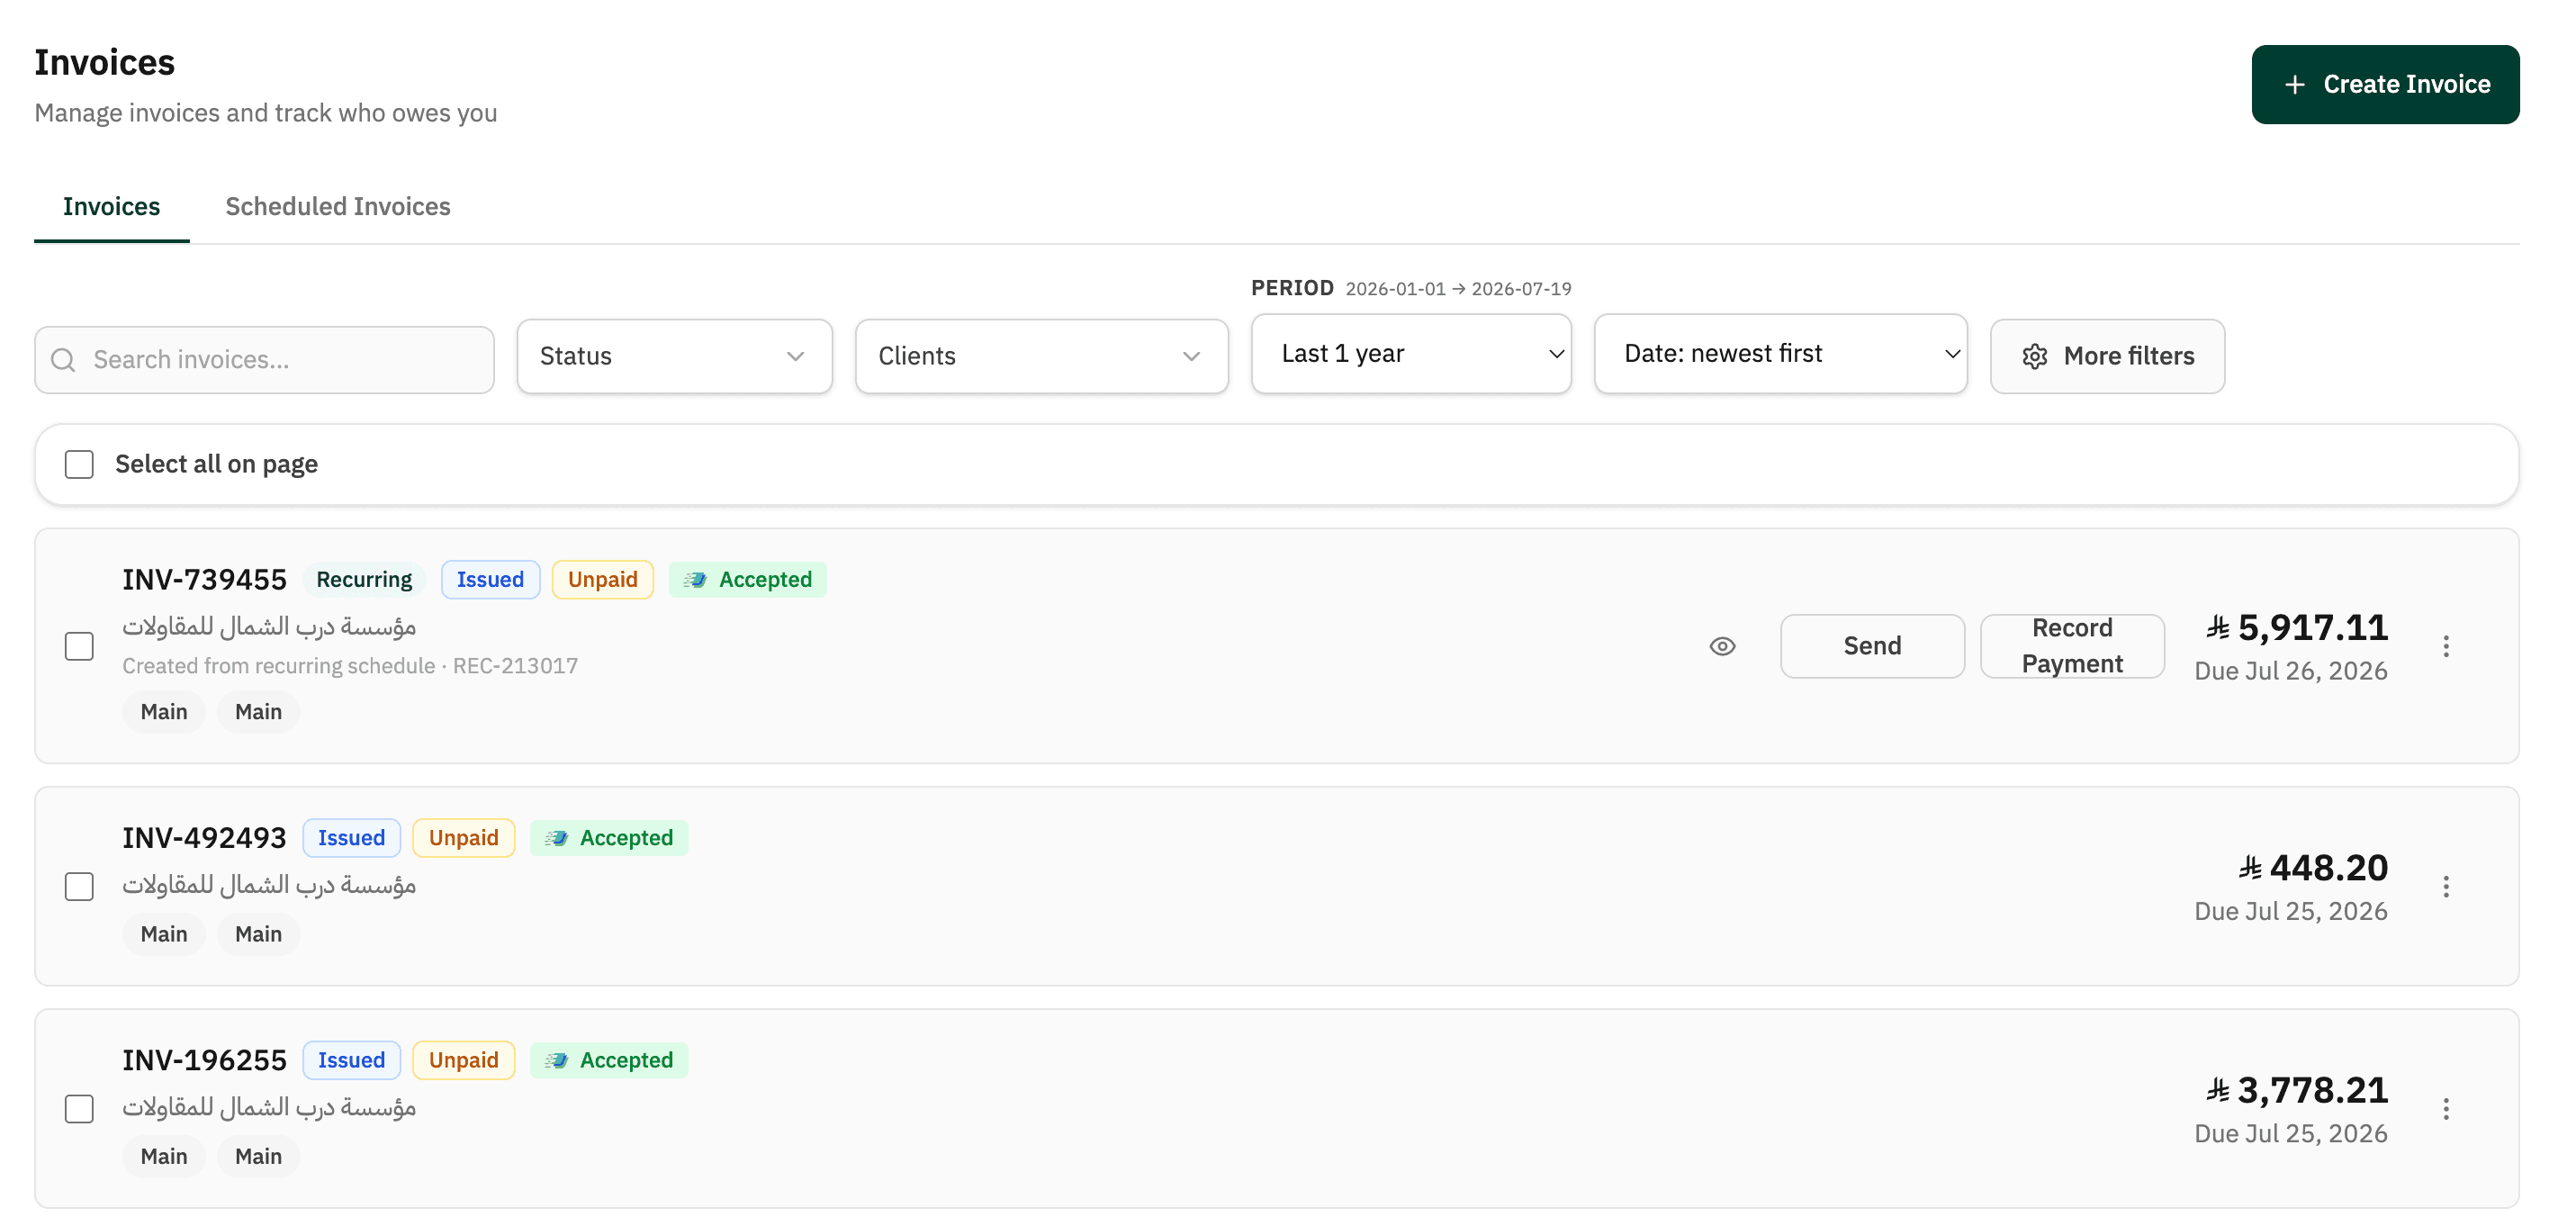Viewport: 2576px width, 1226px height.
Task: Click the Recurring badge on INV-739455
Action: pos(364,580)
